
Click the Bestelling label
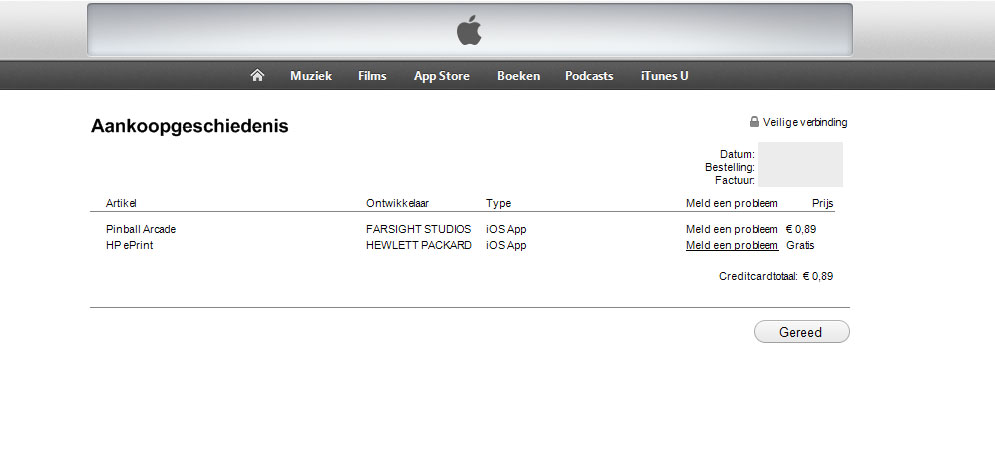click(x=730, y=167)
